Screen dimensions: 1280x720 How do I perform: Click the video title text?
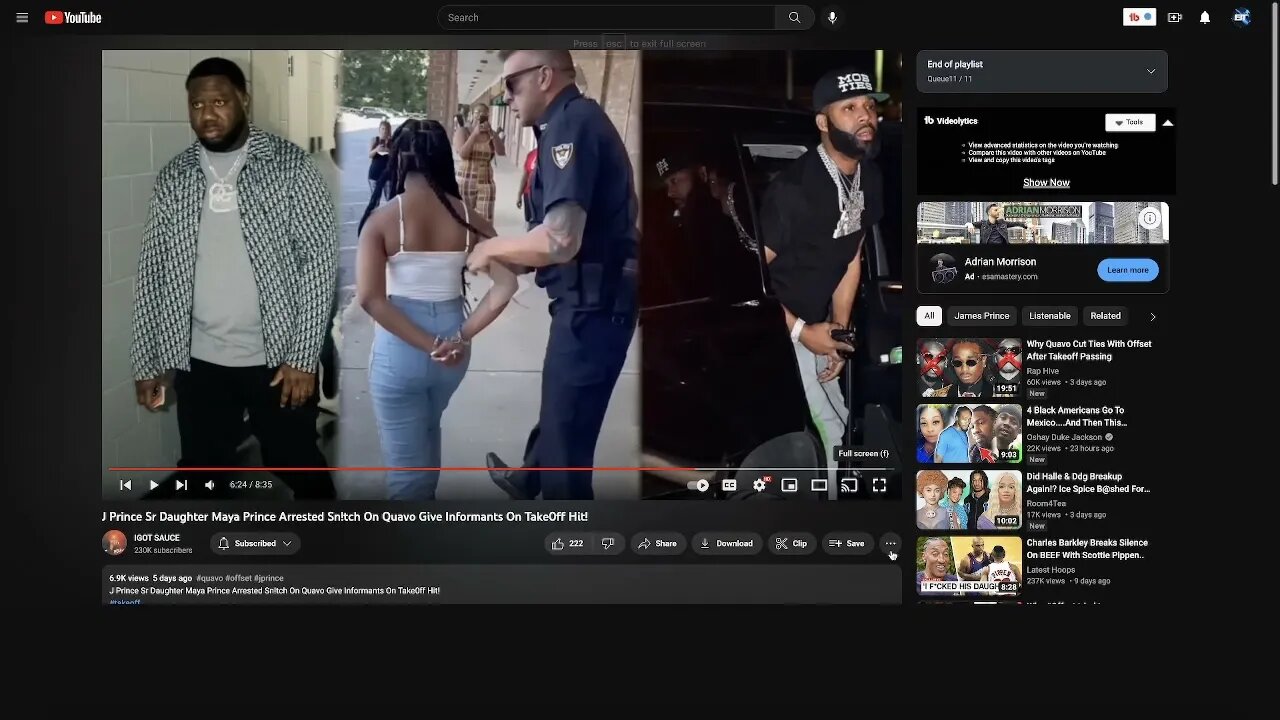345,517
